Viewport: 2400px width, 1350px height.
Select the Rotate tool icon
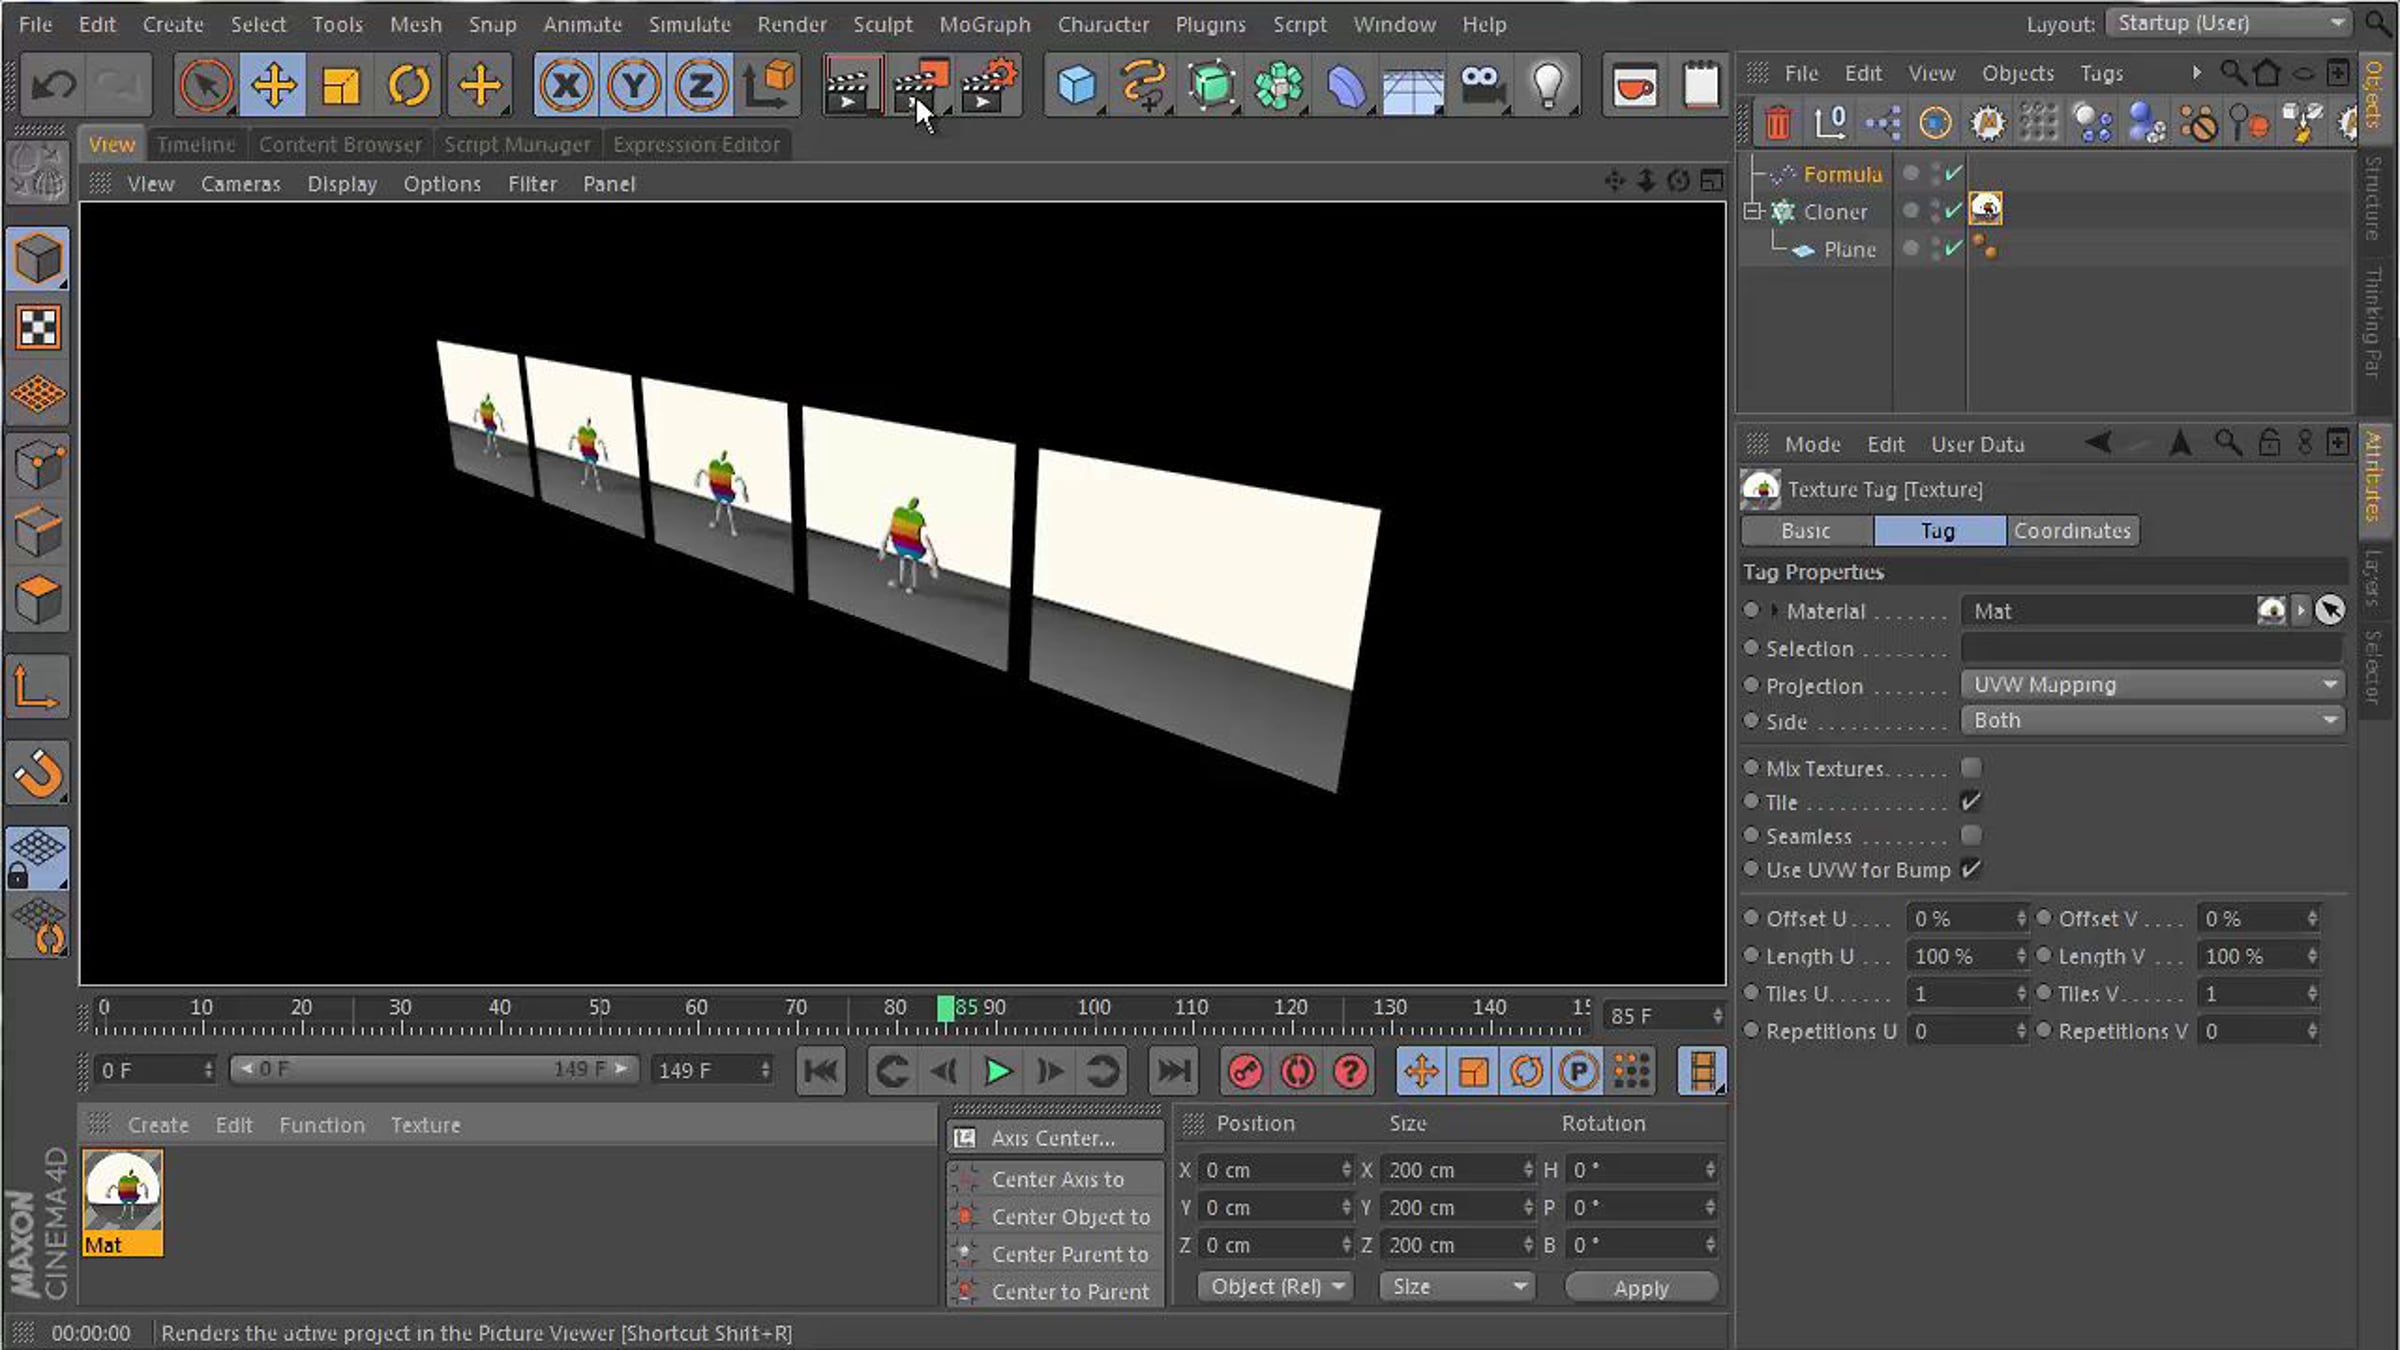pos(408,86)
